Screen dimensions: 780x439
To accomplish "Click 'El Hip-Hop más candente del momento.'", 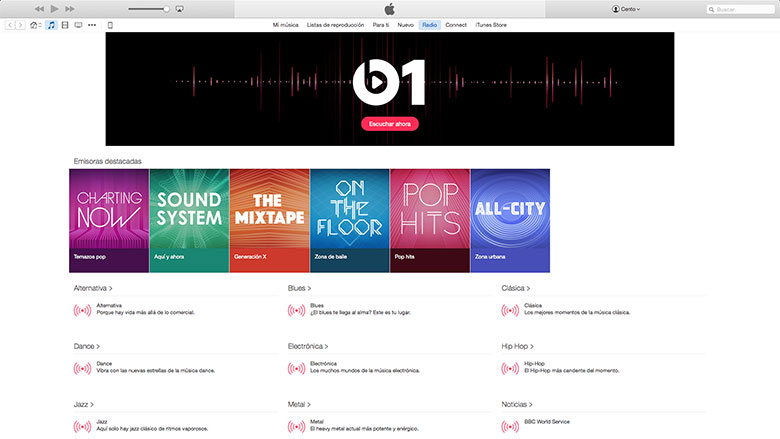I will coord(572,371).
